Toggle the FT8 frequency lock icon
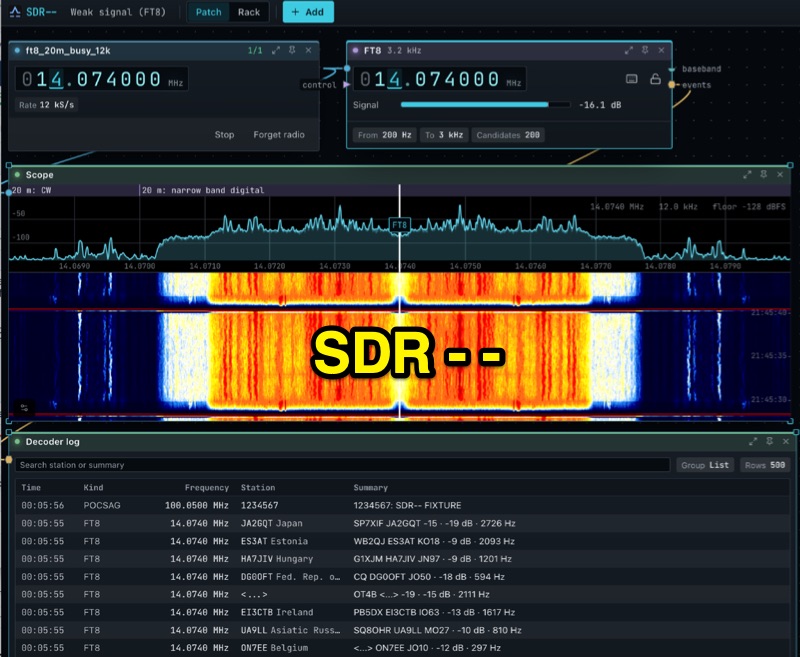Viewport: 800px width, 657px height. [656, 79]
